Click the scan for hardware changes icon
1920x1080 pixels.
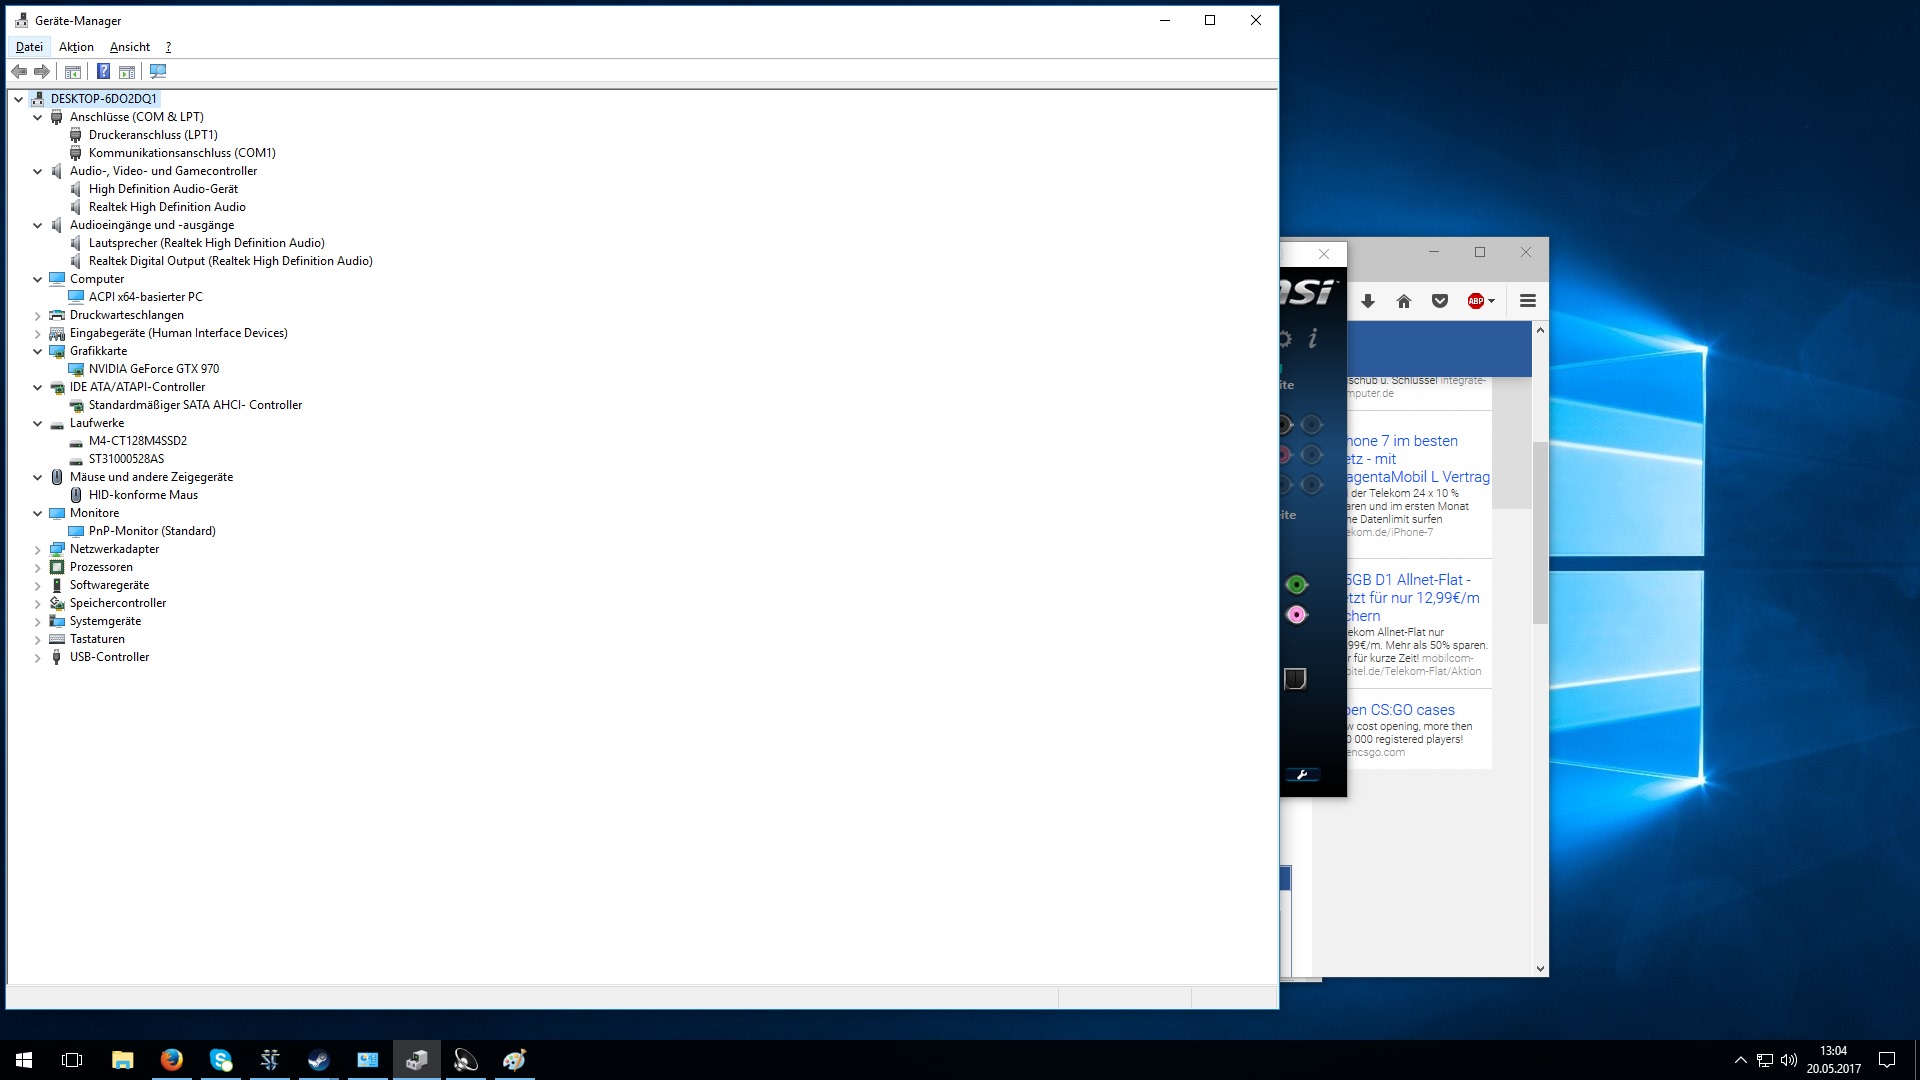point(158,71)
